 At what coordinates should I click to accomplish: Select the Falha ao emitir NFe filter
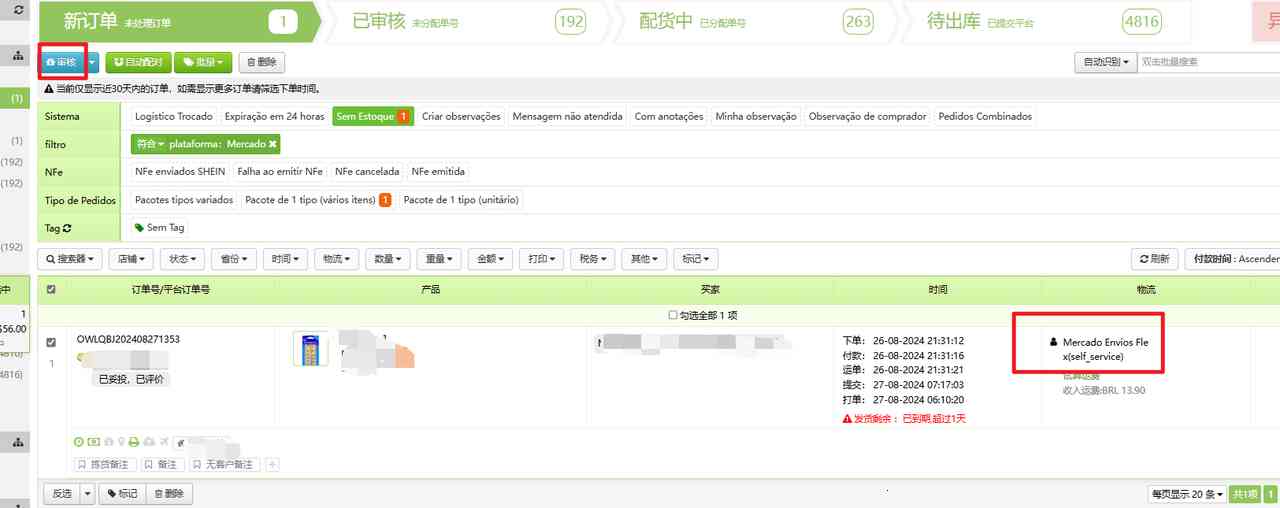(280, 172)
